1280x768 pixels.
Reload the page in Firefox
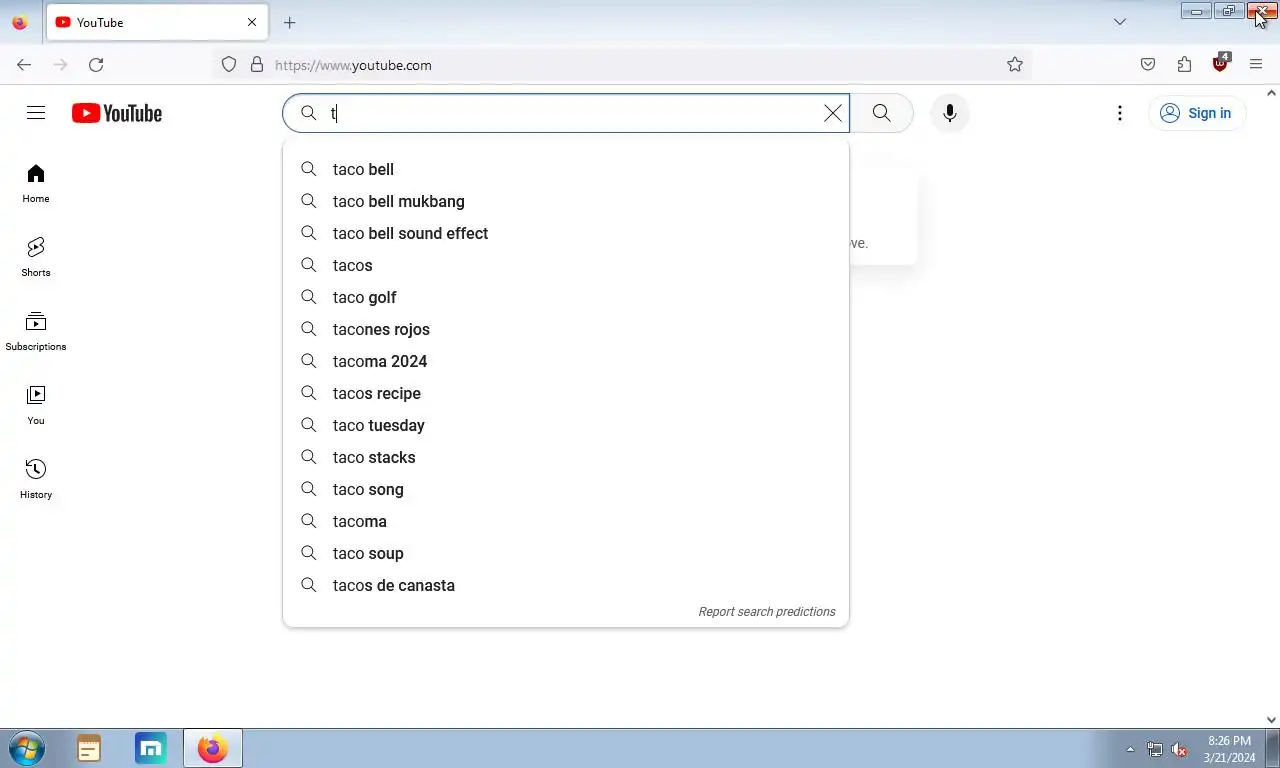point(96,65)
